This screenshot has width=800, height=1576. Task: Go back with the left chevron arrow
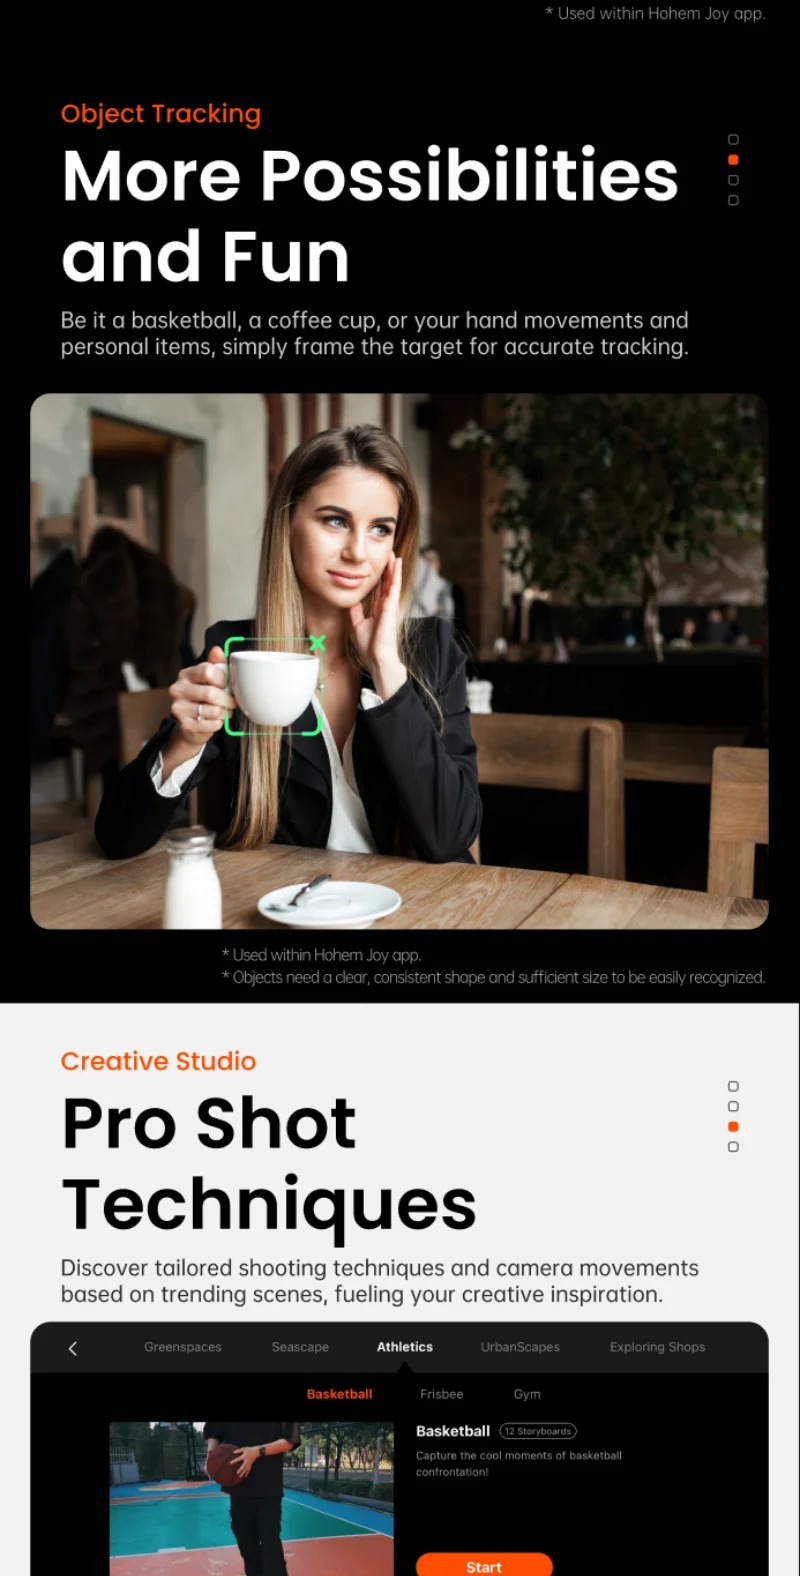click(x=72, y=1348)
